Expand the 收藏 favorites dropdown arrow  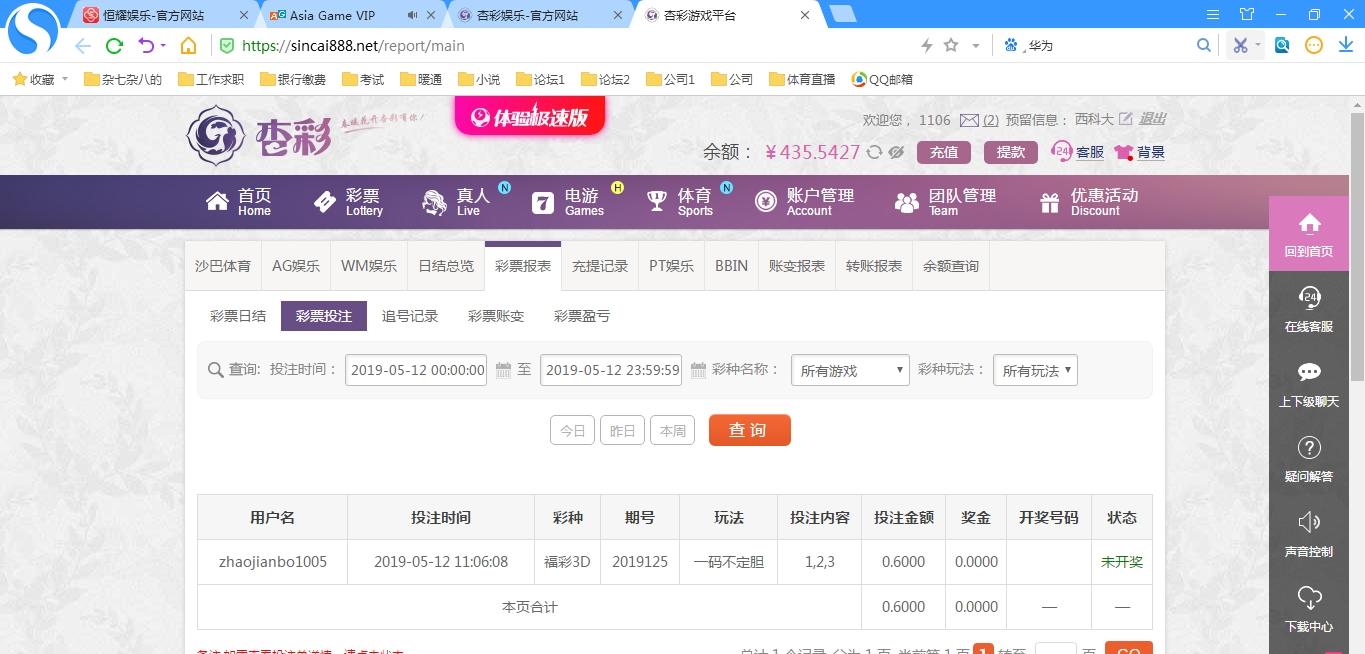pyautogui.click(x=65, y=79)
